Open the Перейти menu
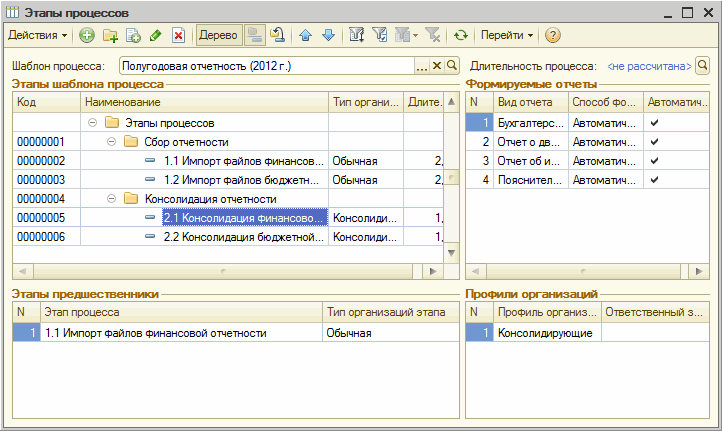722x431 pixels. [506, 35]
